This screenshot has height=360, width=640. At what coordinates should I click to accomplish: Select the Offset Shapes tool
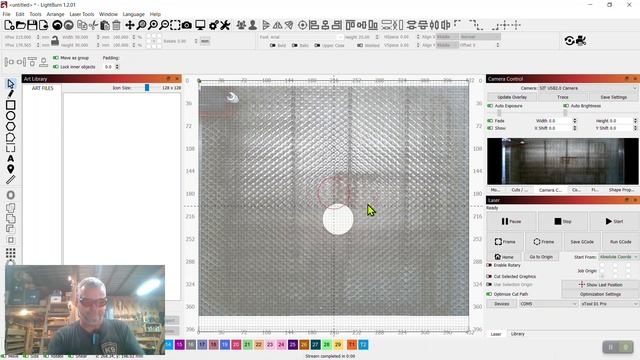[11, 195]
